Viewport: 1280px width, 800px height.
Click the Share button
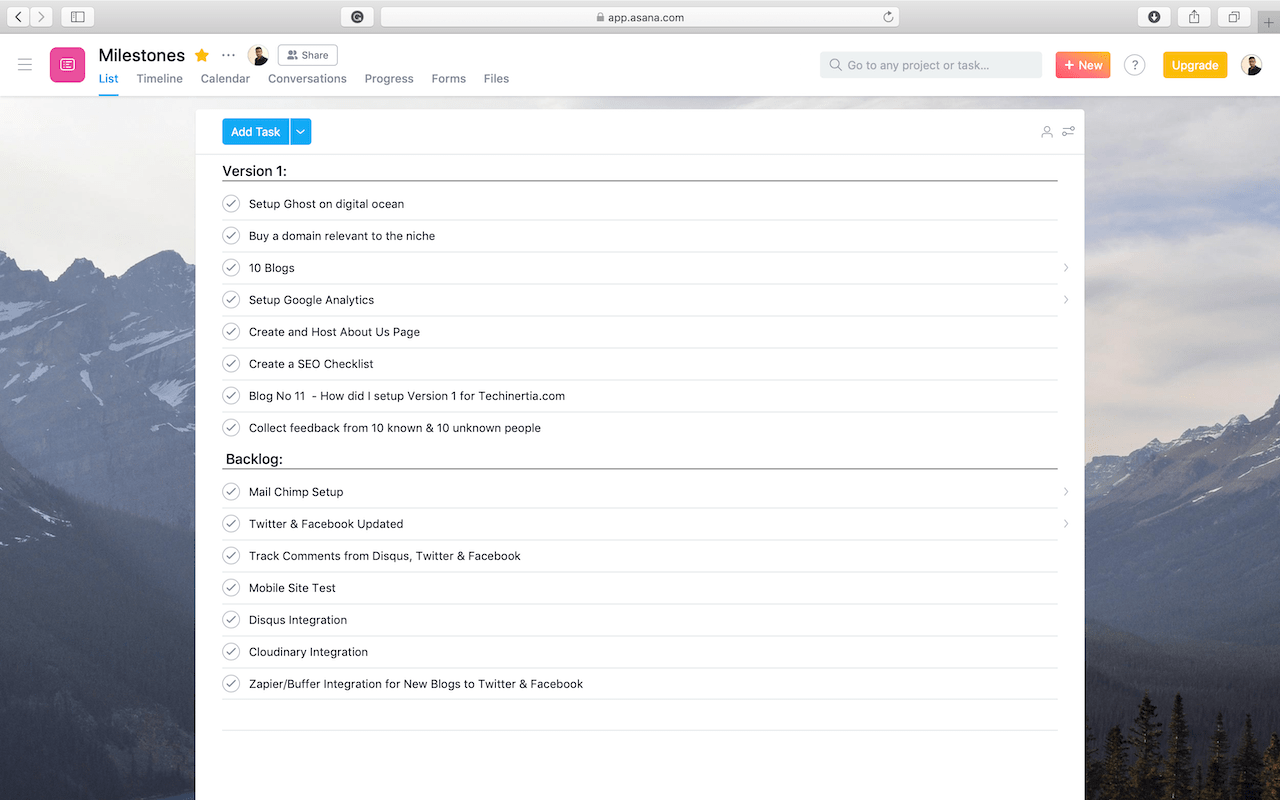pyautogui.click(x=308, y=55)
